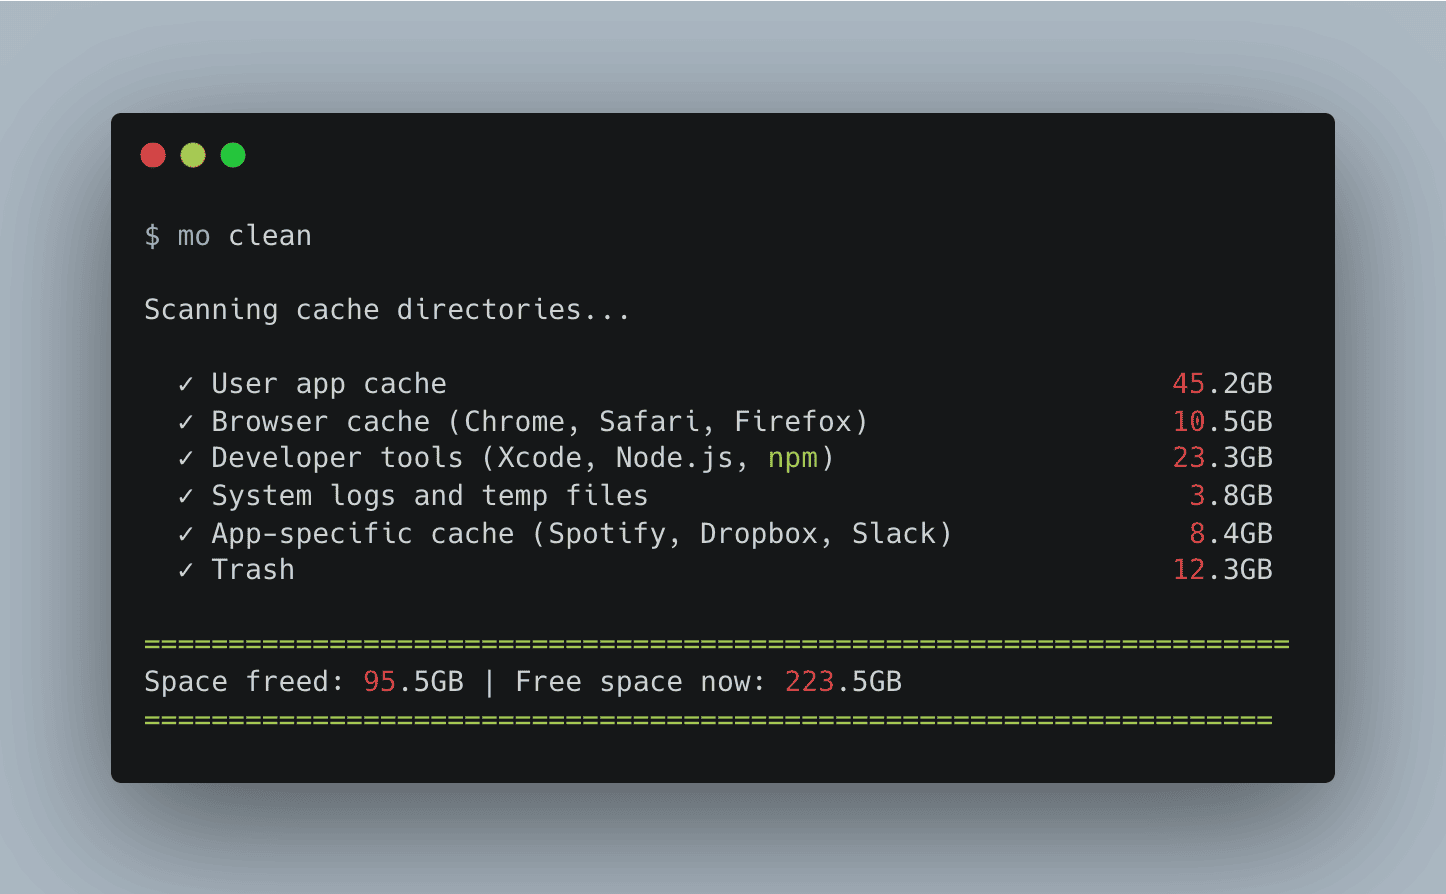This screenshot has width=1446, height=894.
Task: Click the checkmark beside System logs line
Action: pyautogui.click(x=185, y=496)
